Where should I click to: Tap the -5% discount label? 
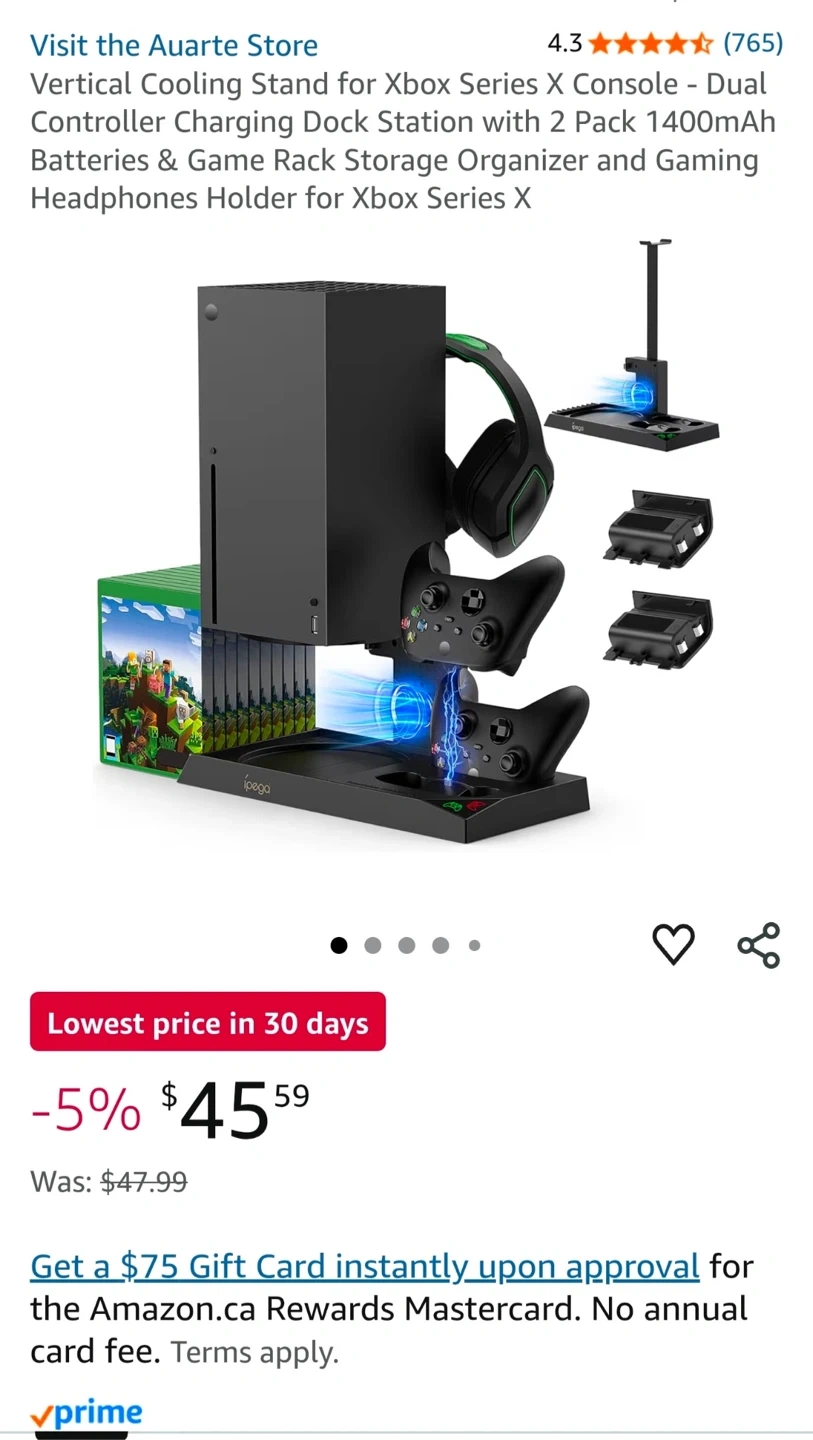point(86,1112)
